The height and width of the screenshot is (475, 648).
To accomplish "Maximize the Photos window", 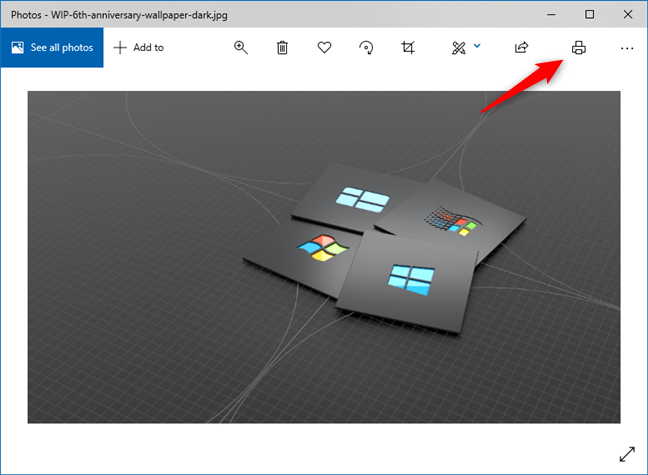I will pos(589,14).
